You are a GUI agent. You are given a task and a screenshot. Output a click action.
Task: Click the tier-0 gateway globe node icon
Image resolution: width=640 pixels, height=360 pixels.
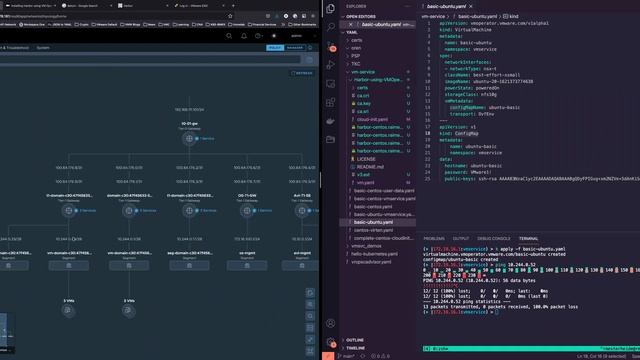[189, 139]
